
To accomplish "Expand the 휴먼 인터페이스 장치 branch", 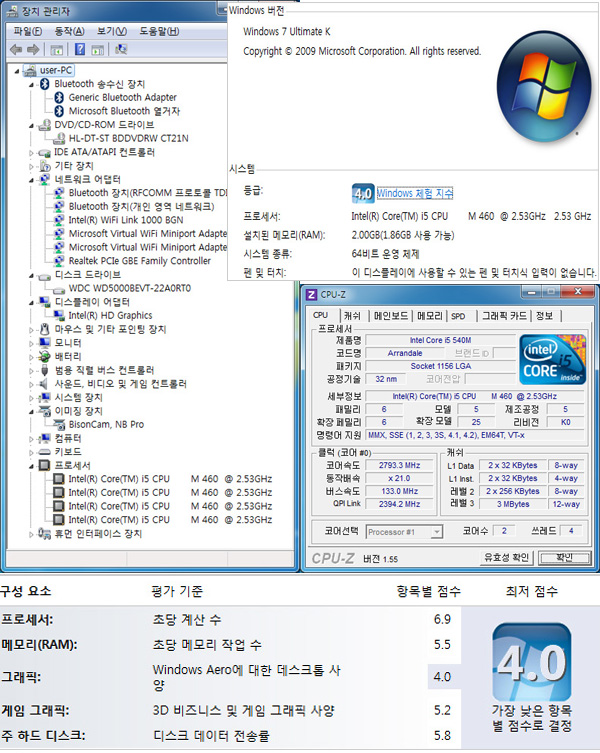I will (31, 534).
